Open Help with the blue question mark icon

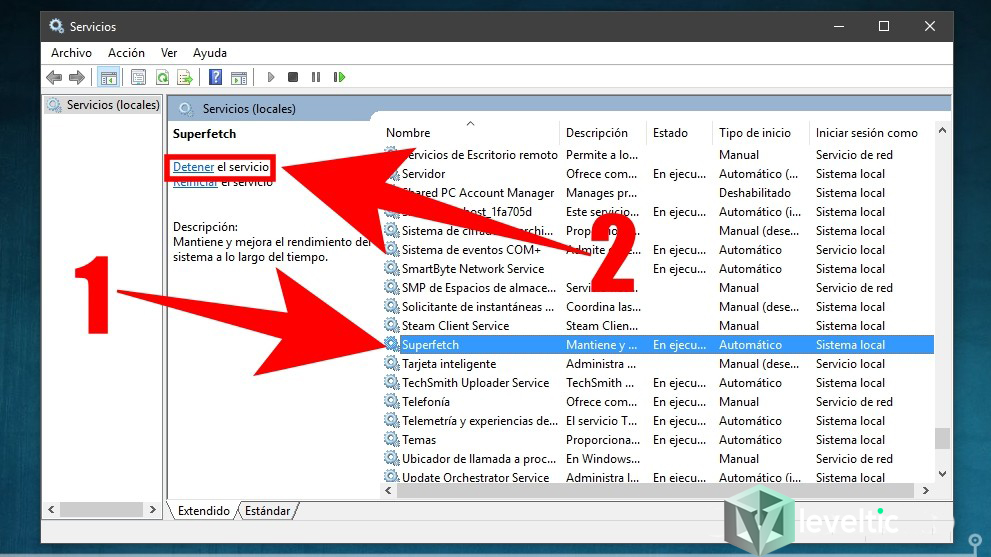click(215, 77)
